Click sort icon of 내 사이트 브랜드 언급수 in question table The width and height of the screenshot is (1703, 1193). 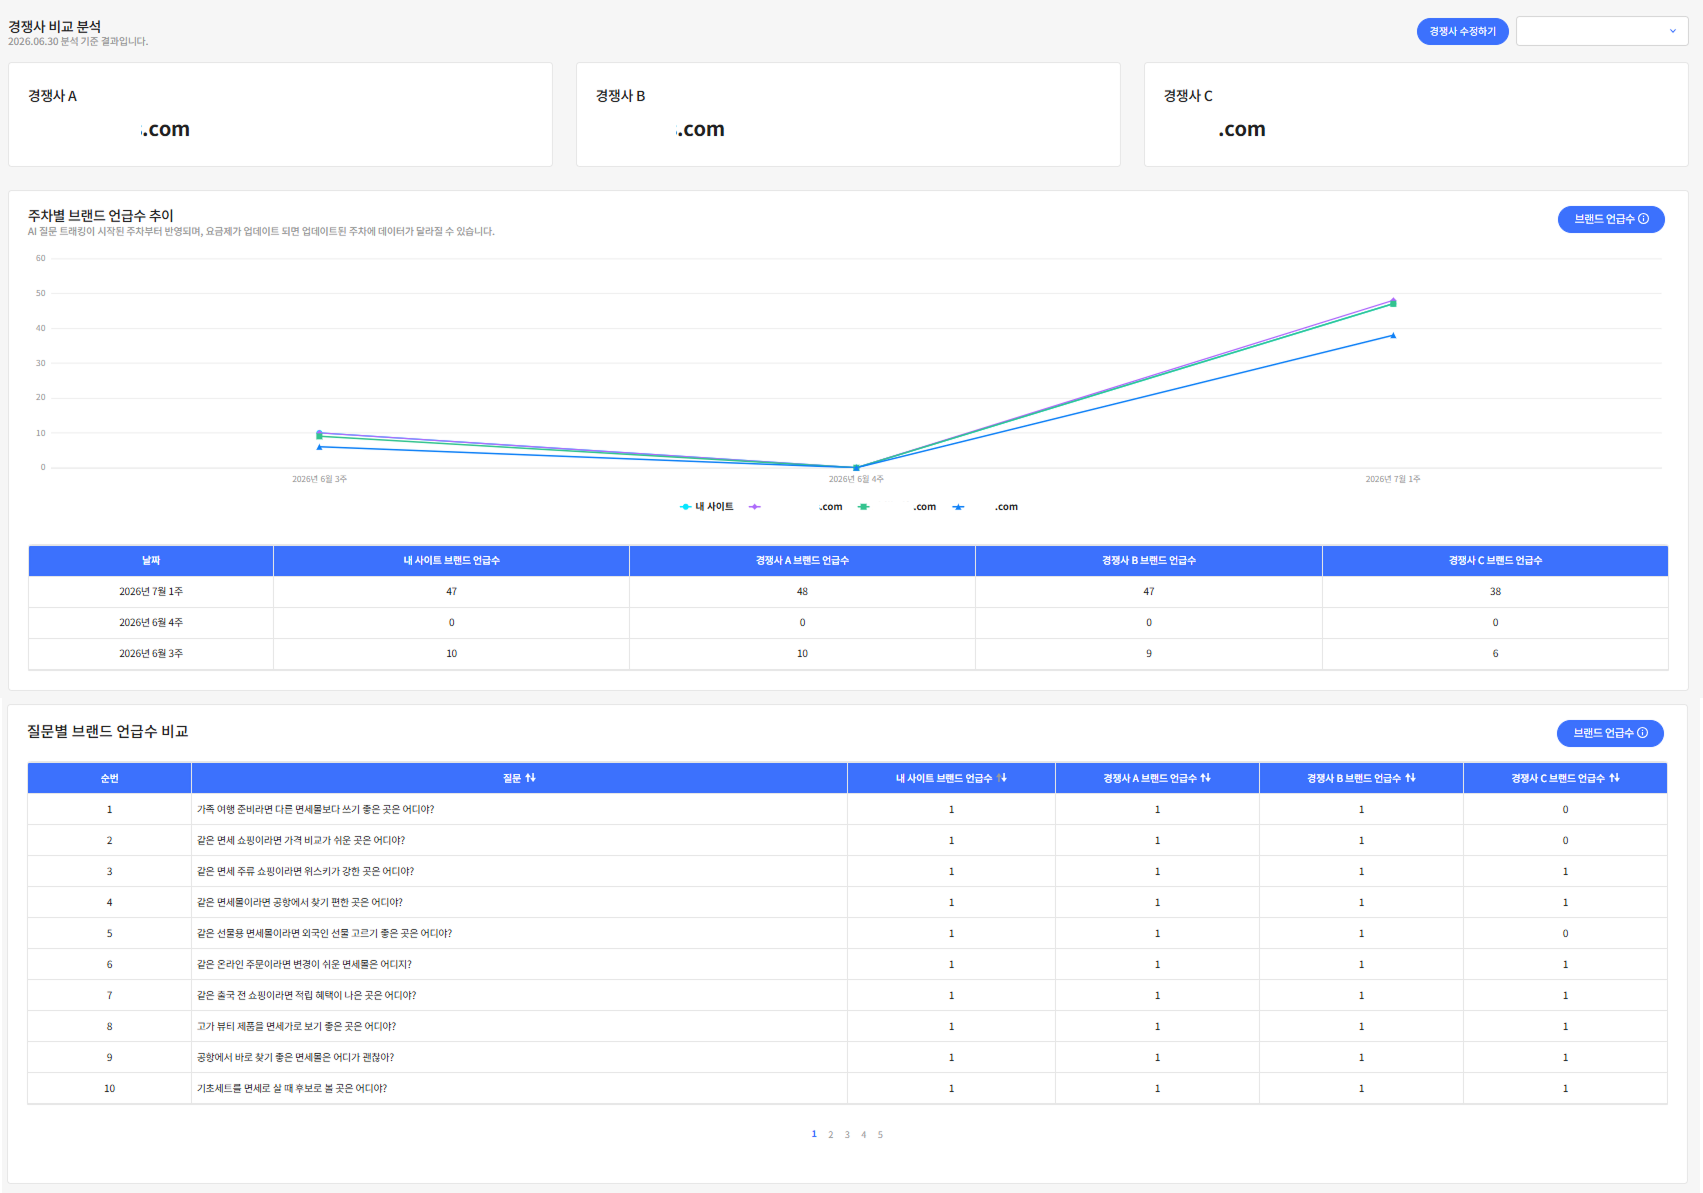(1002, 778)
